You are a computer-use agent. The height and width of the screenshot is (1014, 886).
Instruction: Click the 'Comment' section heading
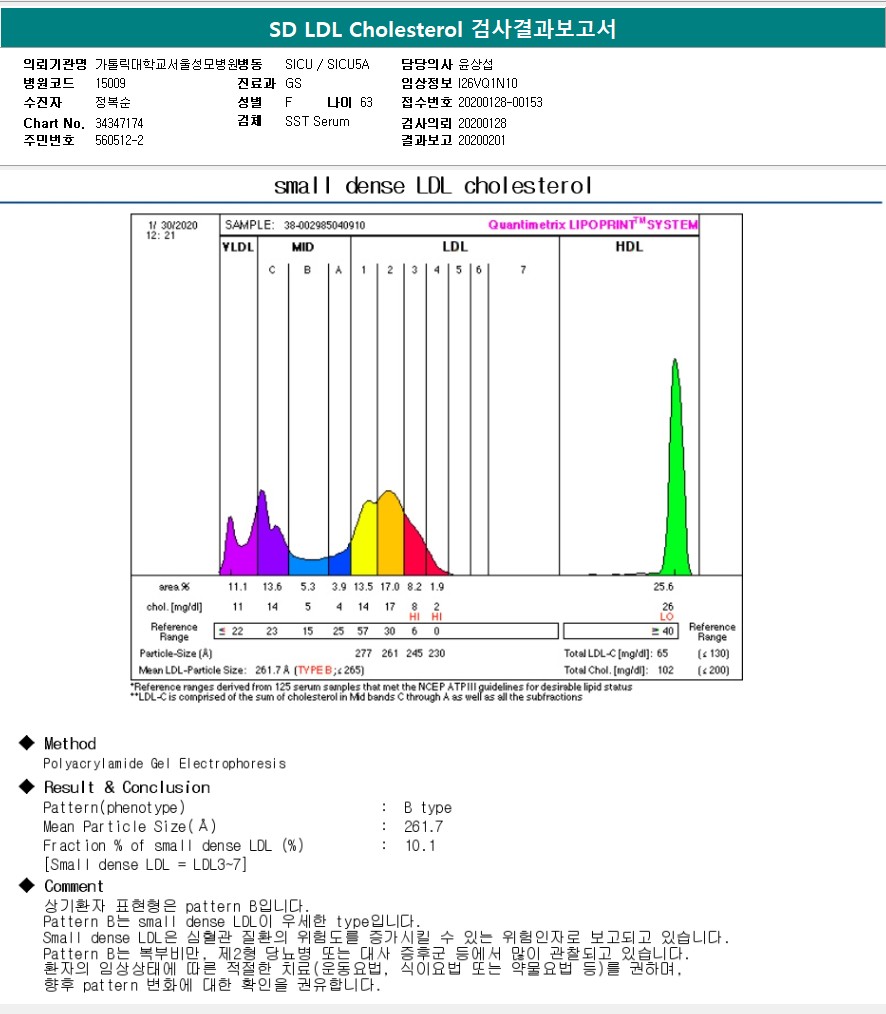pyautogui.click(x=73, y=886)
